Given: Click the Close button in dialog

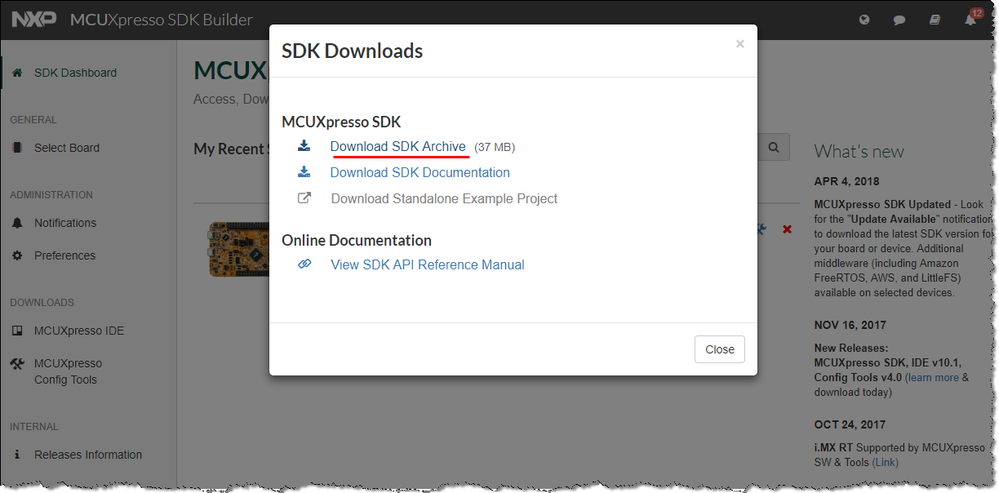Looking at the screenshot, I should click(719, 349).
